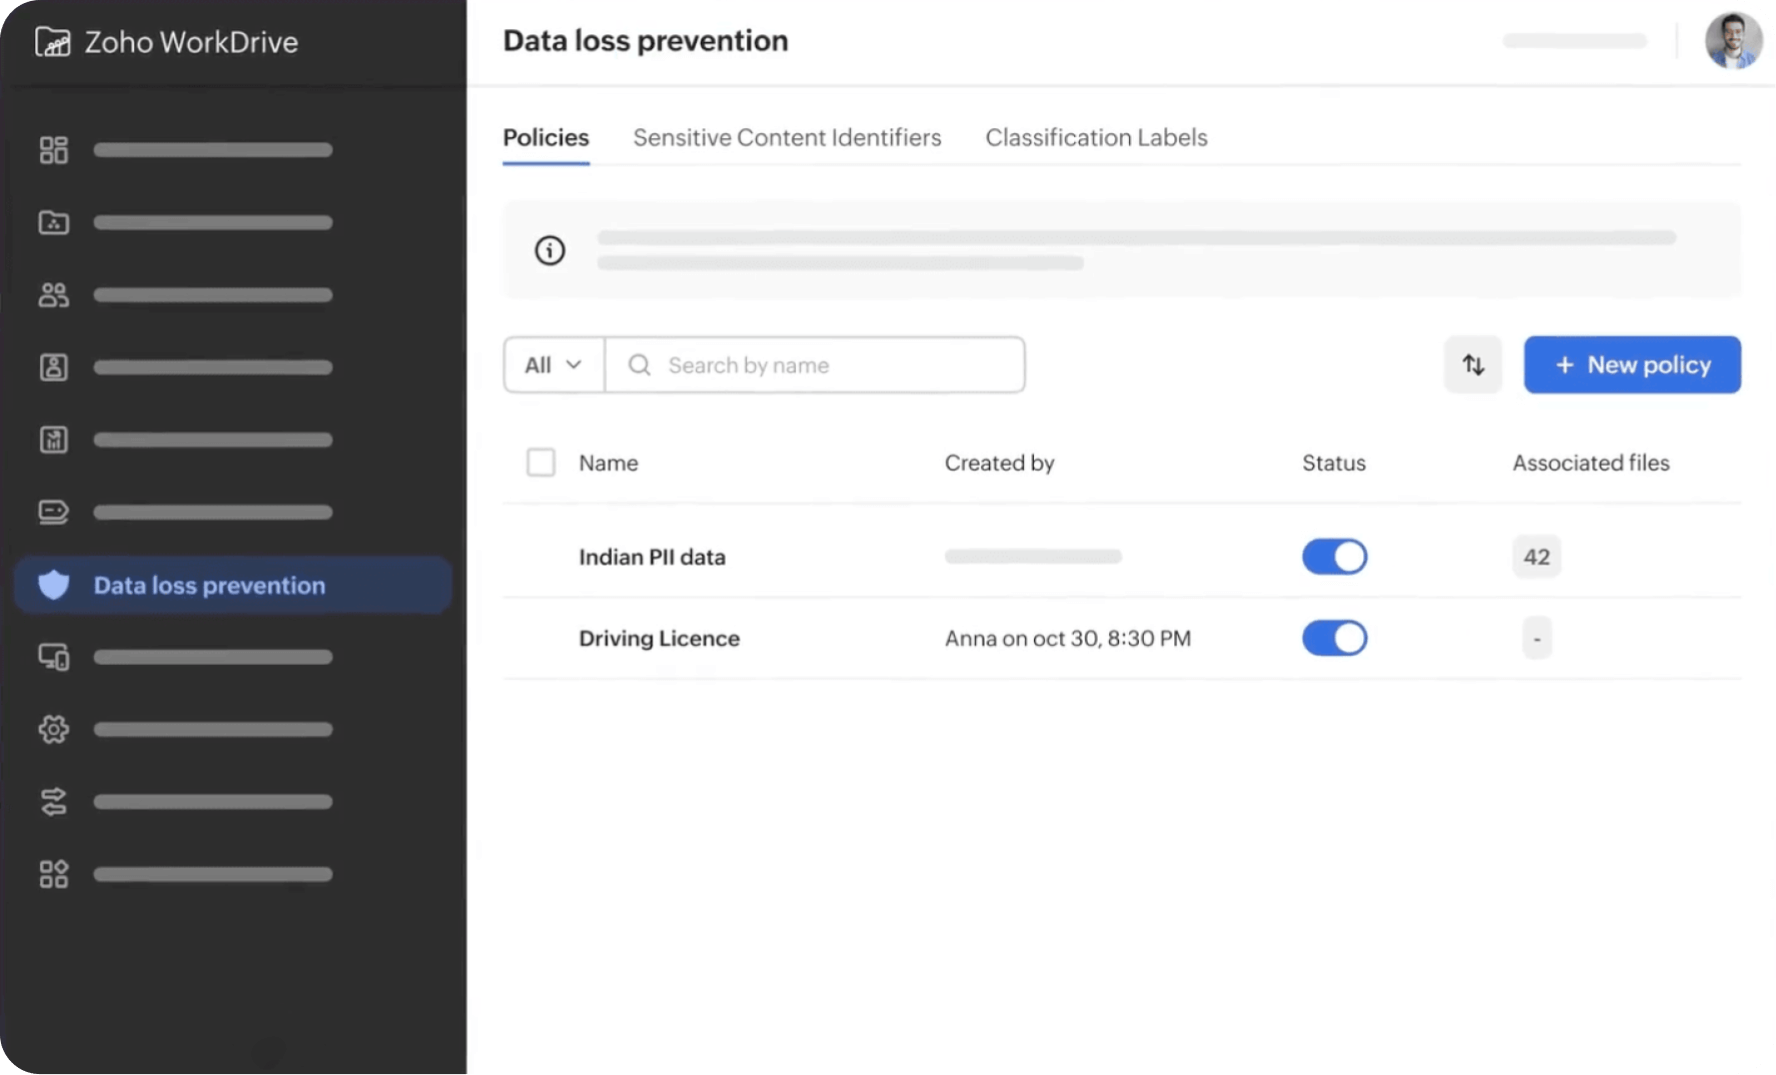Open the settings gear icon in the sidebar
The image size is (1776, 1075).
[54, 729]
